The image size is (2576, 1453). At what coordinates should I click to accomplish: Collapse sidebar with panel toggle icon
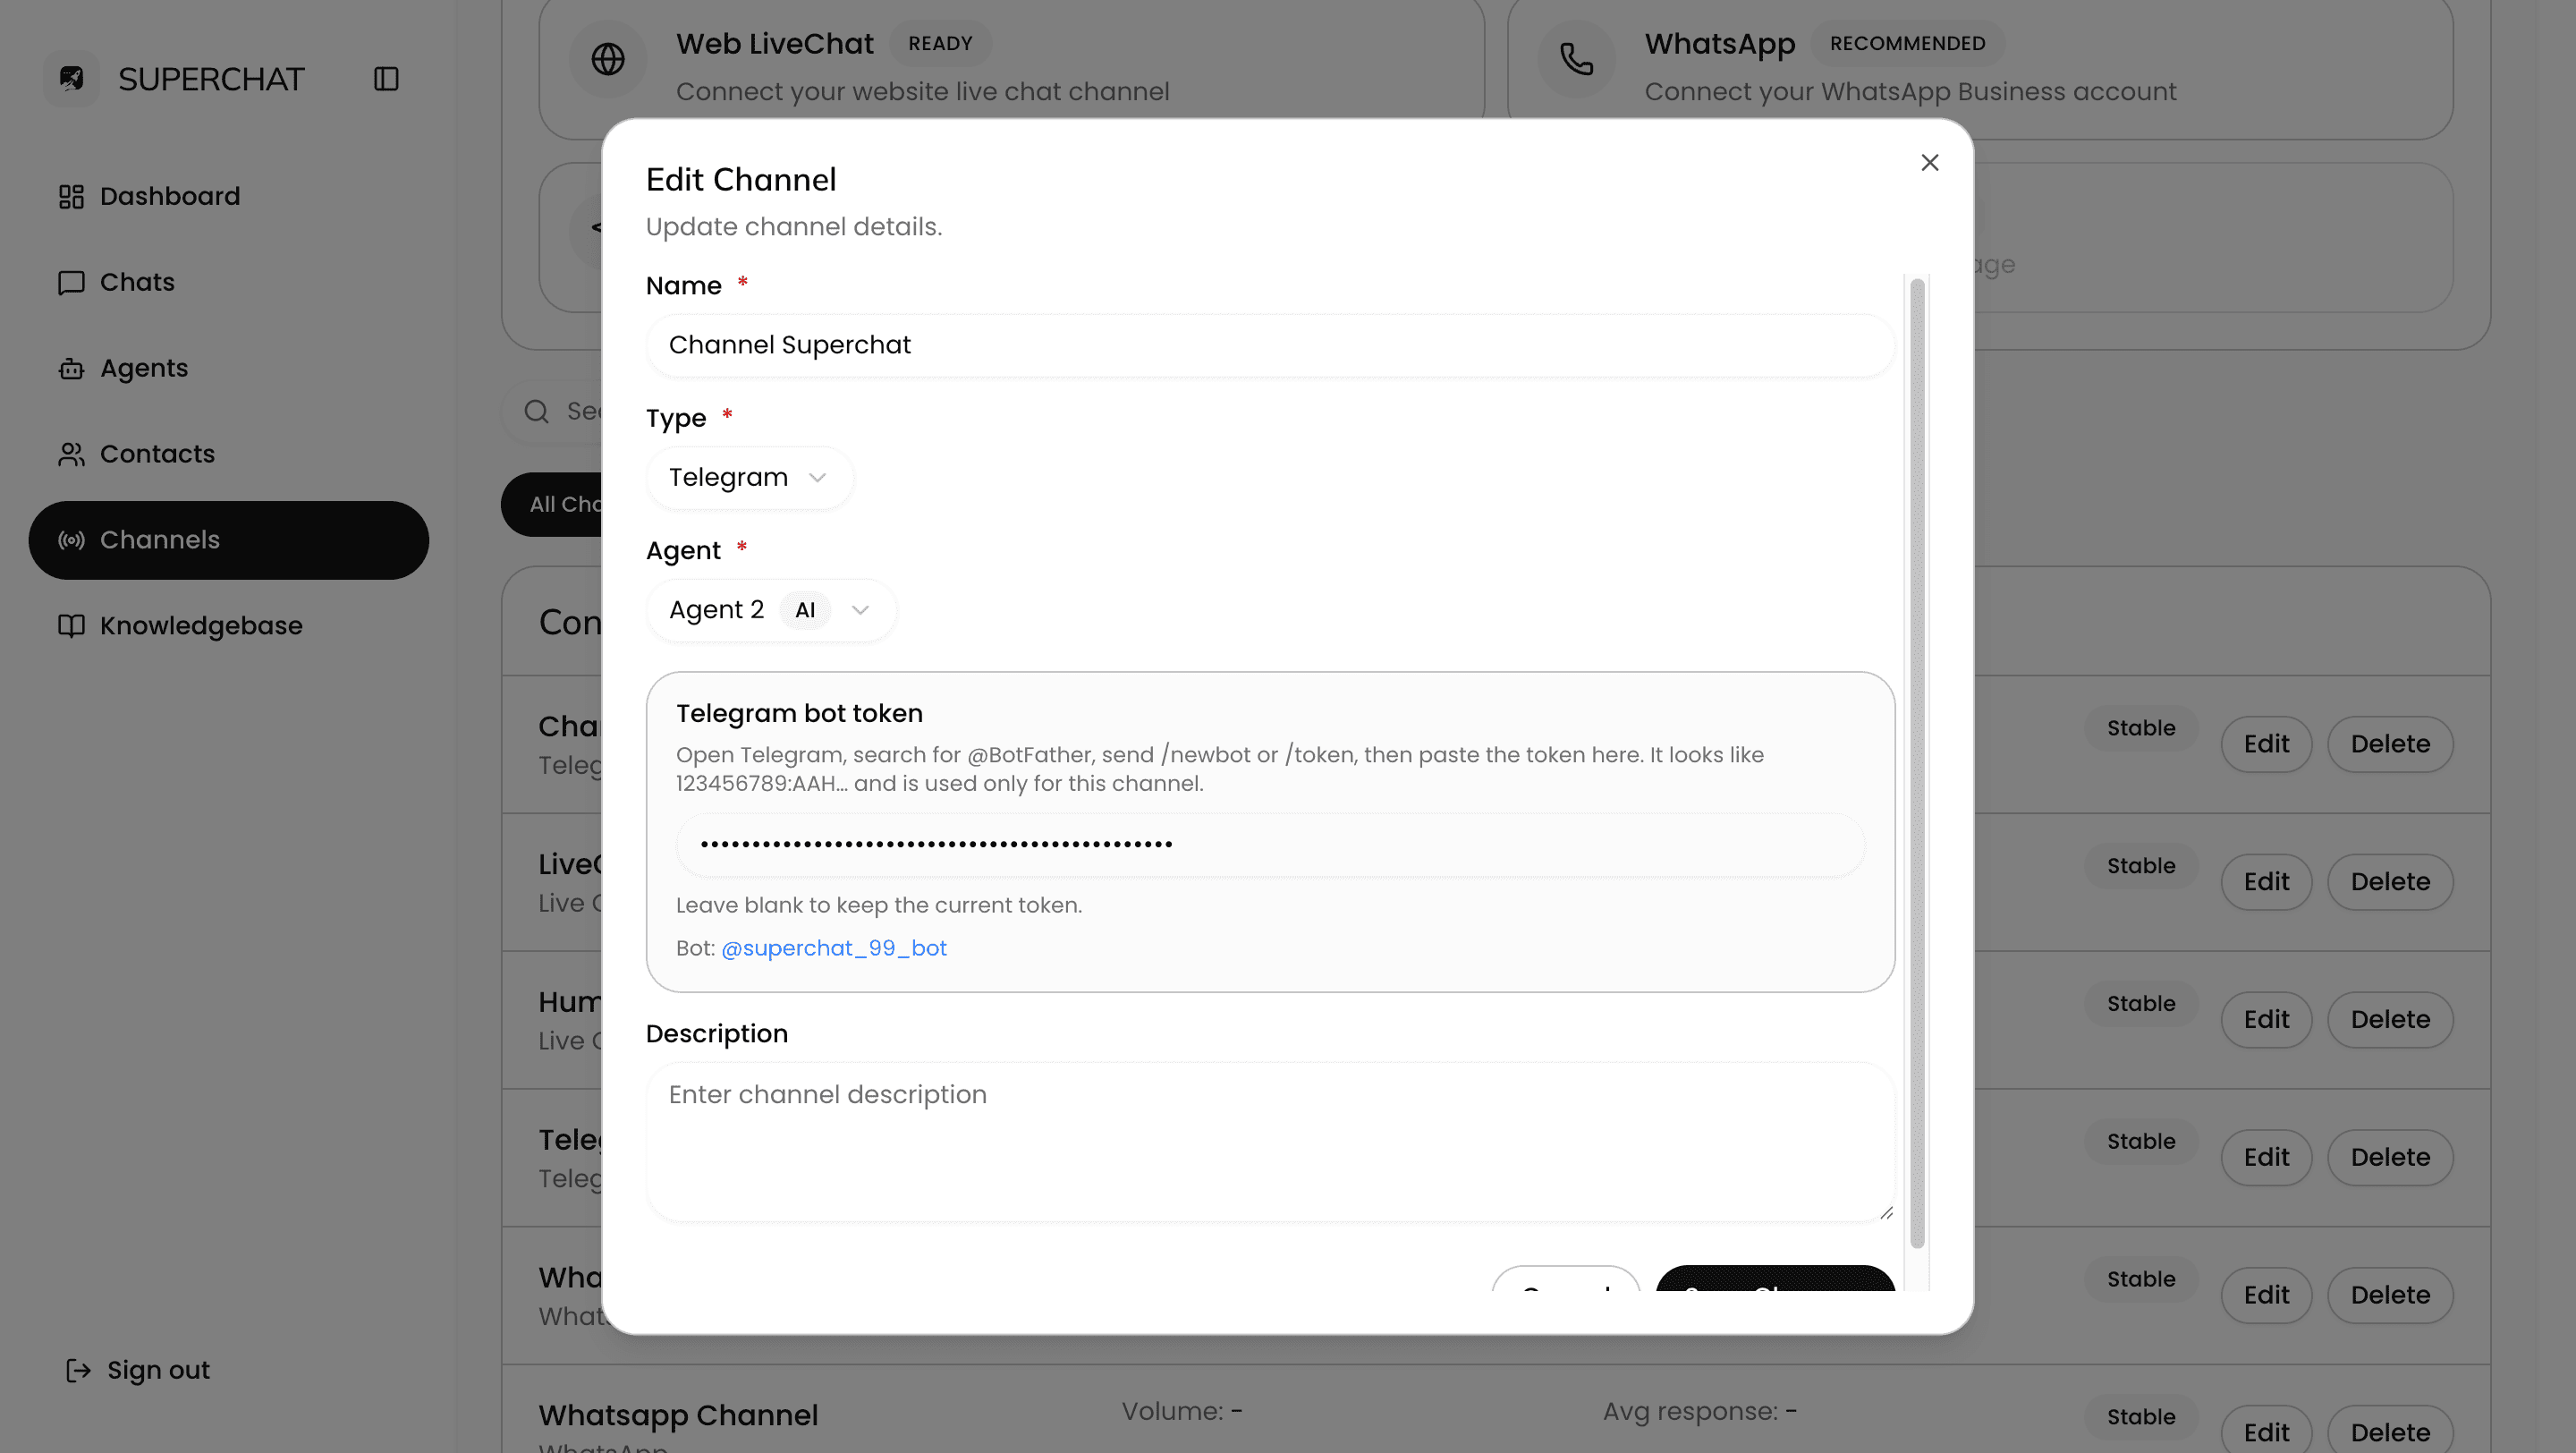point(386,79)
